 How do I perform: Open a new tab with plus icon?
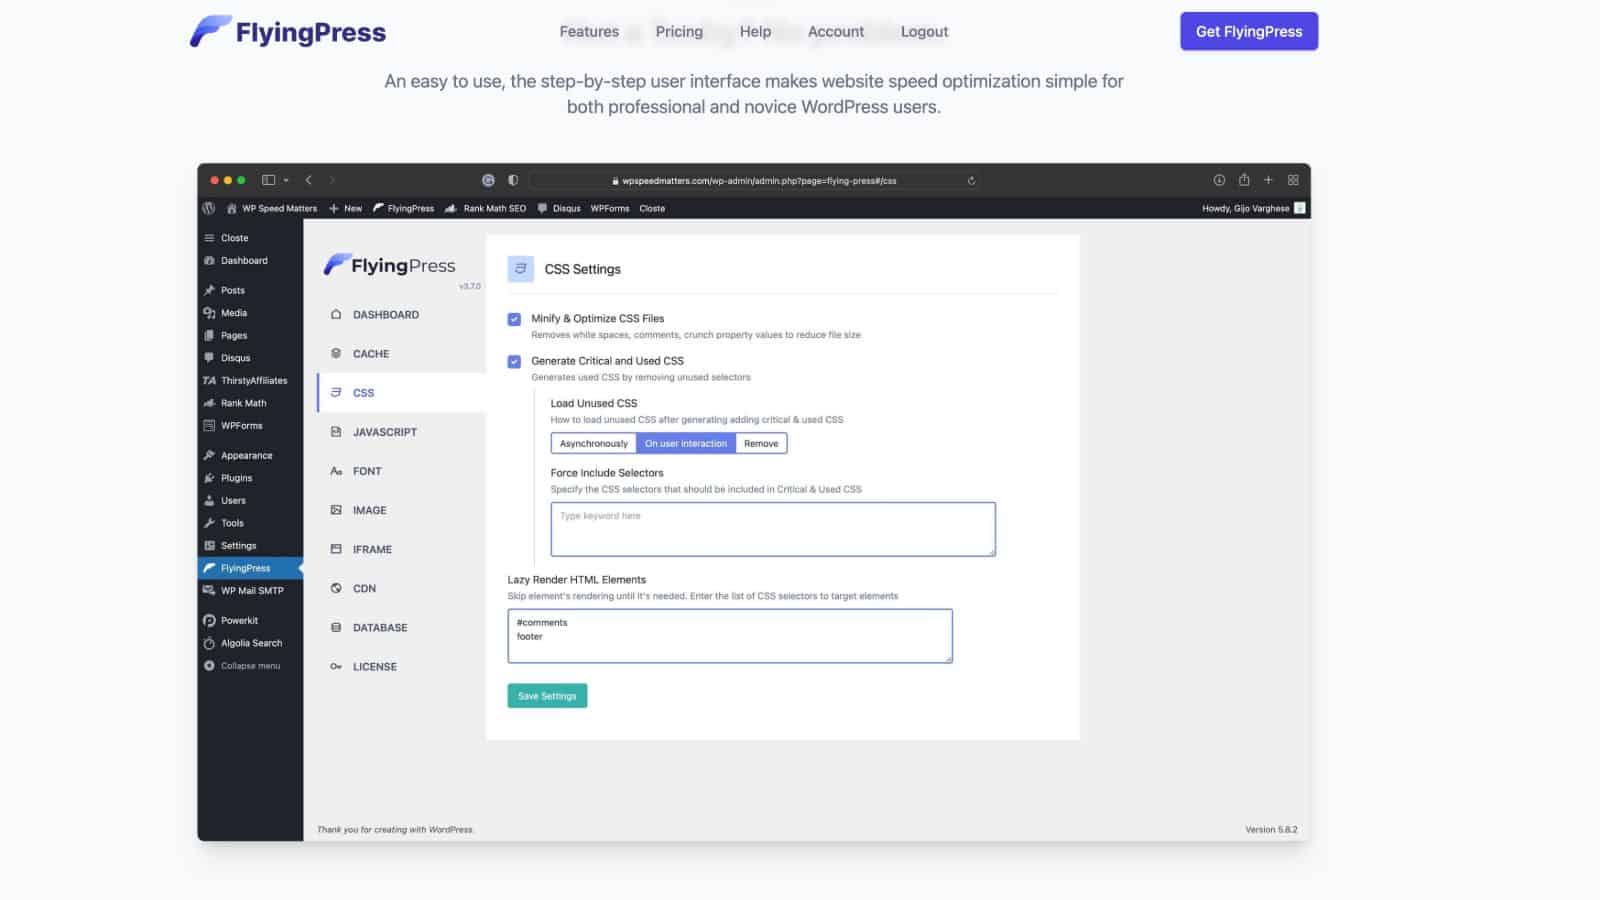[1268, 180]
